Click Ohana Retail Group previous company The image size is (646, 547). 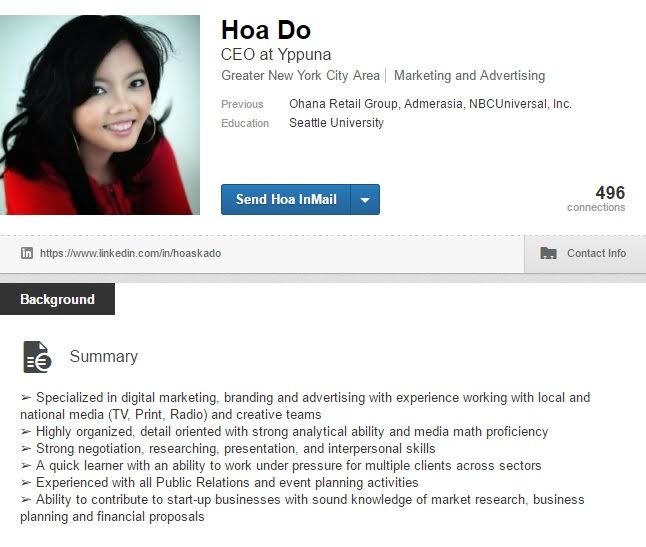pos(344,104)
